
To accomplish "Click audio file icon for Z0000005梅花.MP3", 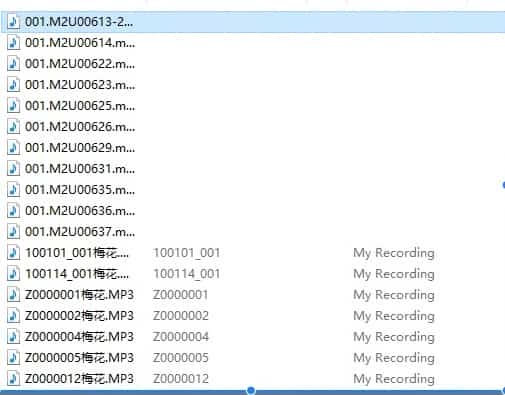I will pyautogui.click(x=13, y=358).
